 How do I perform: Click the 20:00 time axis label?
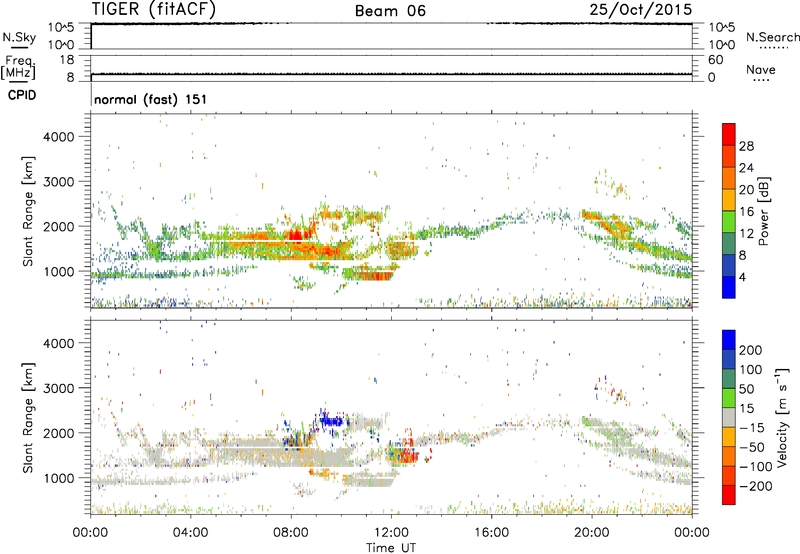pyautogui.click(x=591, y=533)
